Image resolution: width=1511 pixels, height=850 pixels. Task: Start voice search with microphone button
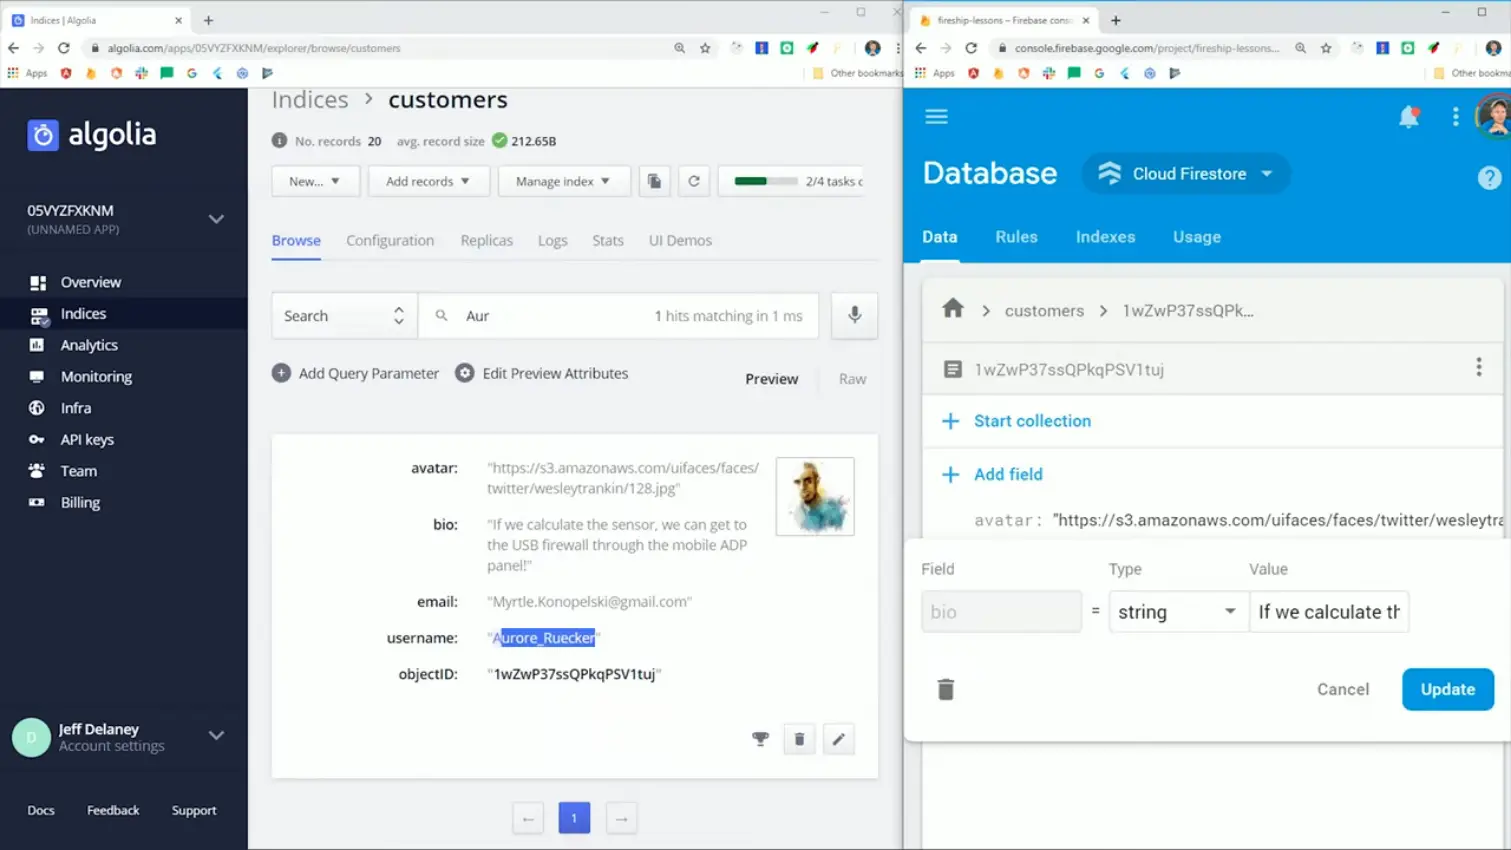(x=854, y=316)
